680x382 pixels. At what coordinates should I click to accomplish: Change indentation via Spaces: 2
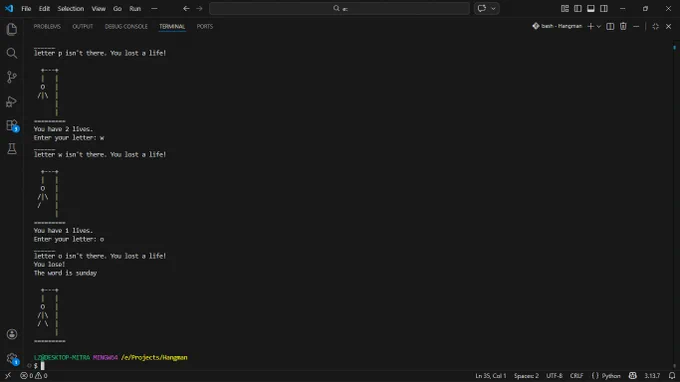(x=526, y=376)
